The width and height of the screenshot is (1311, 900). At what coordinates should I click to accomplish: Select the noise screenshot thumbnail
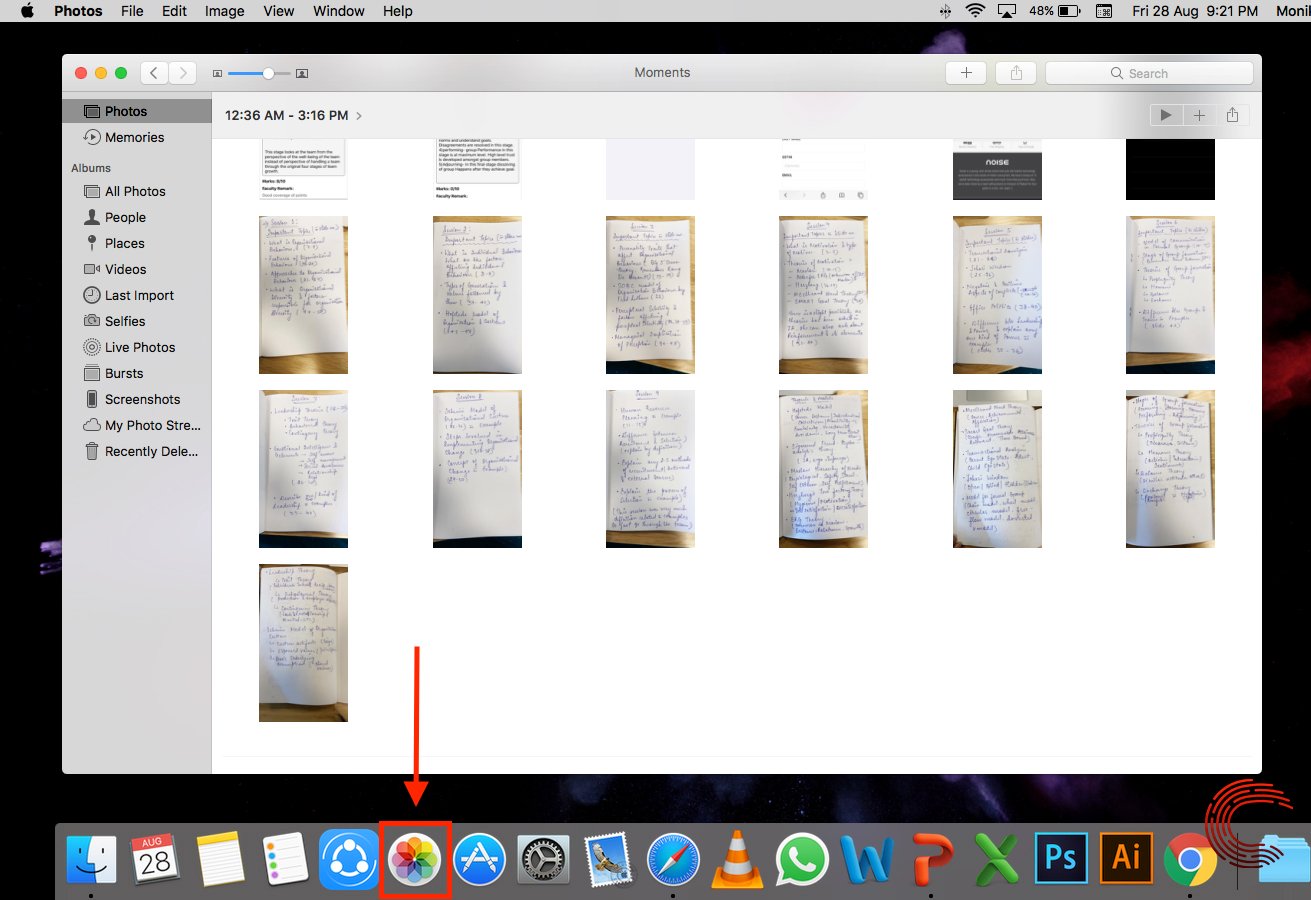pyautogui.click(x=997, y=170)
